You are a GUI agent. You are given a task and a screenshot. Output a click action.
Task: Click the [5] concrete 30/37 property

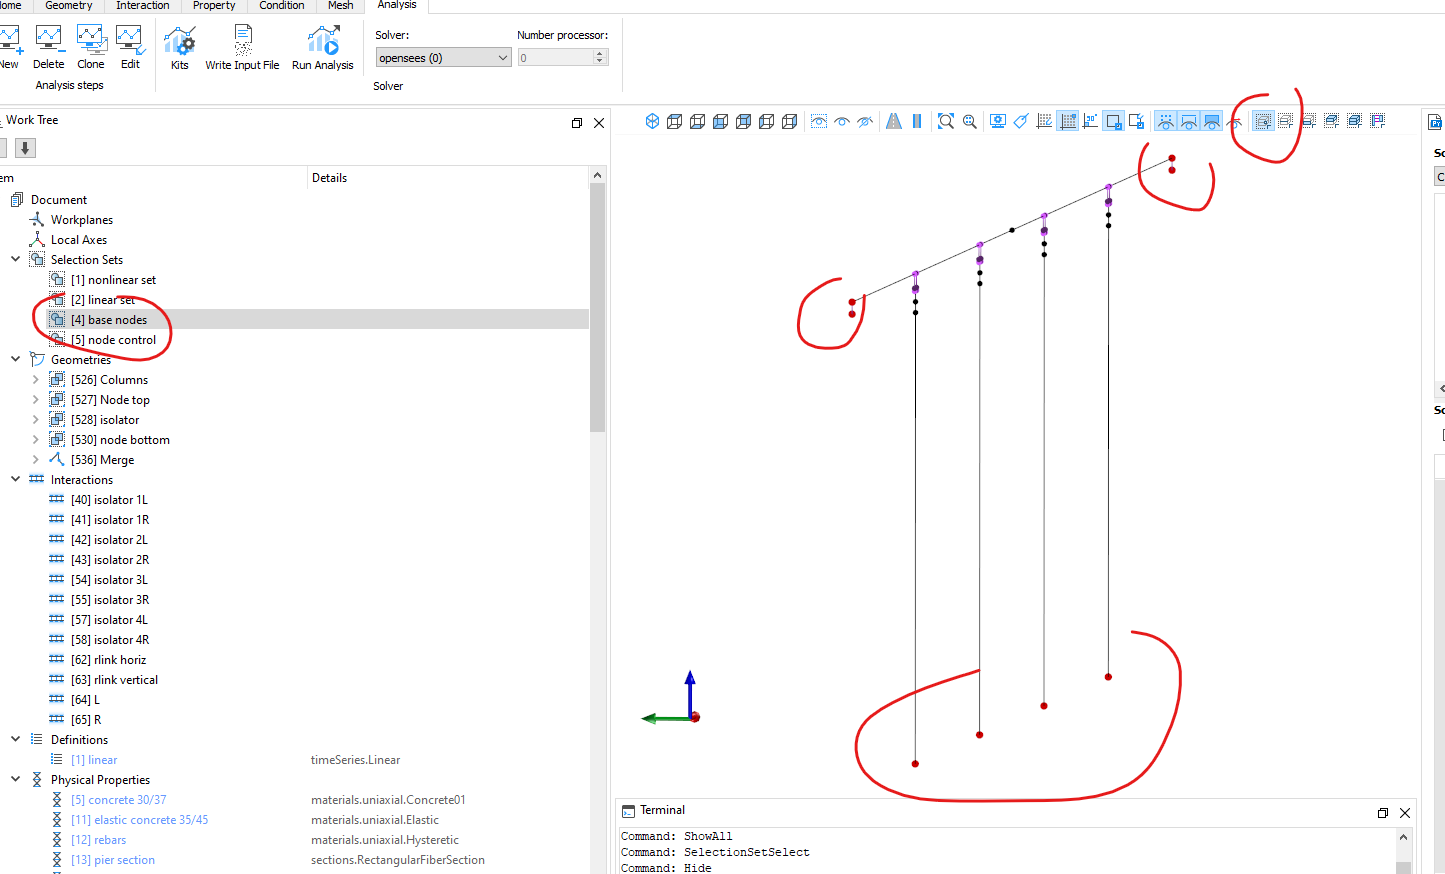click(x=119, y=800)
